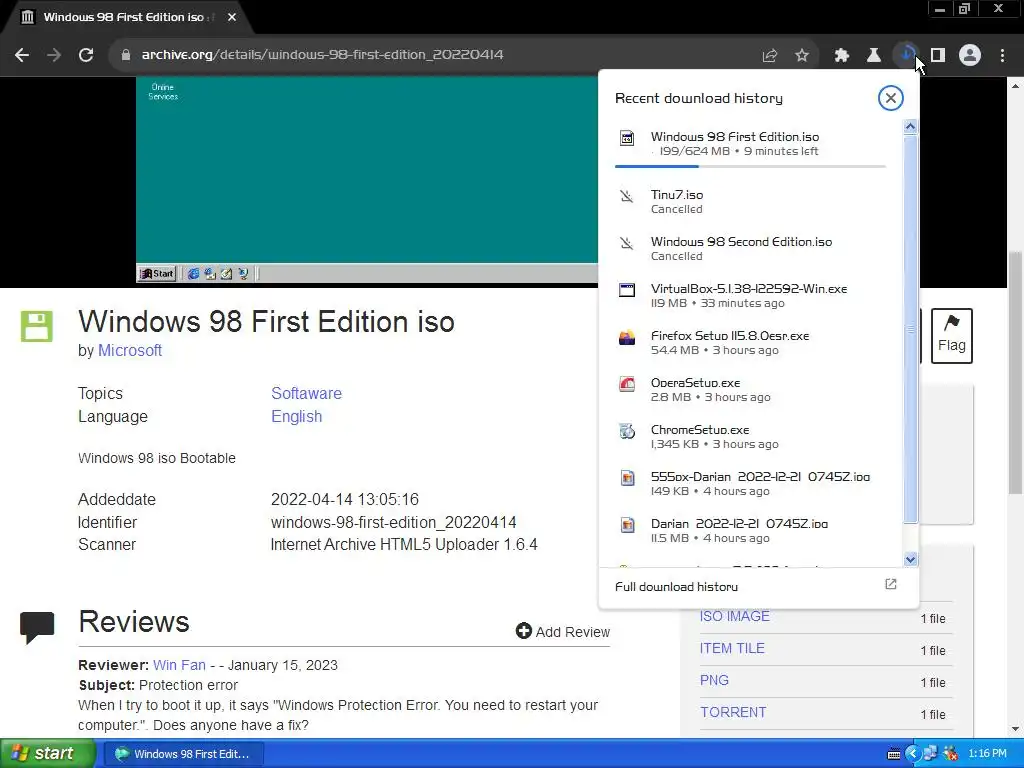Viewport: 1024px width, 768px height.
Task: Click up arrow in download list scrollbar
Action: tap(910, 127)
